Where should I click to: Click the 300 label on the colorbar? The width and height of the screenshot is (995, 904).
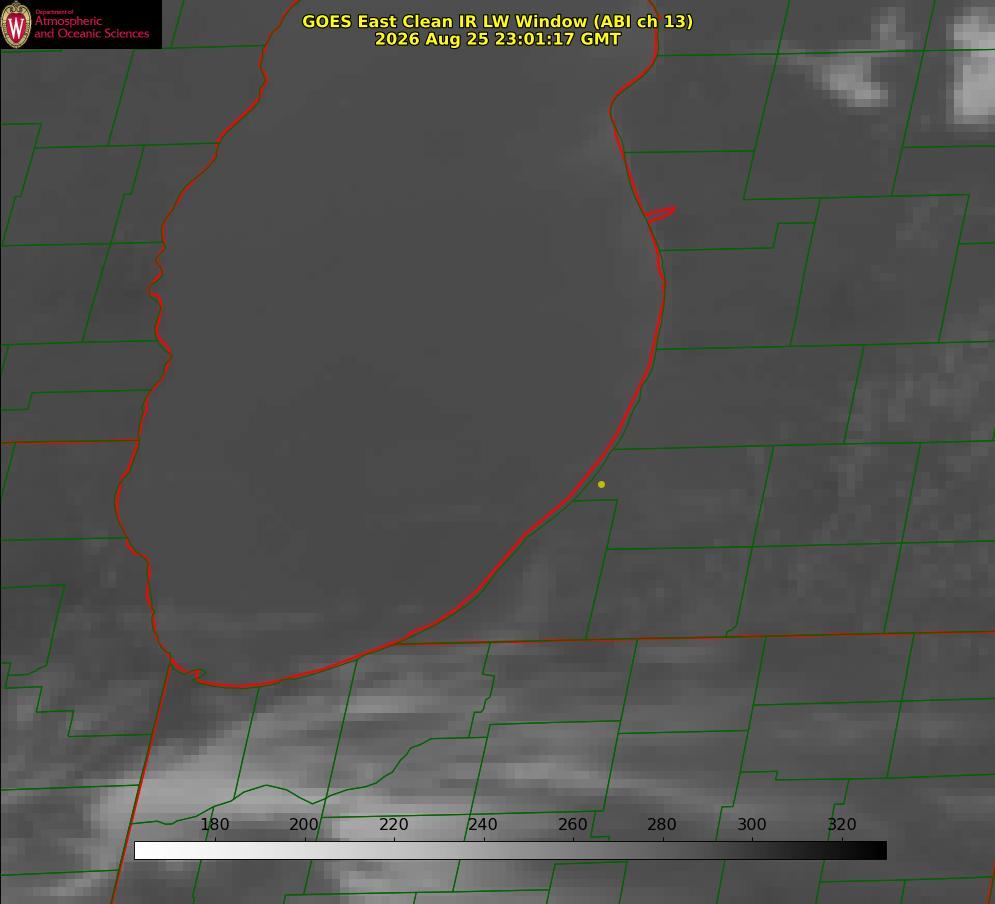coord(752,824)
